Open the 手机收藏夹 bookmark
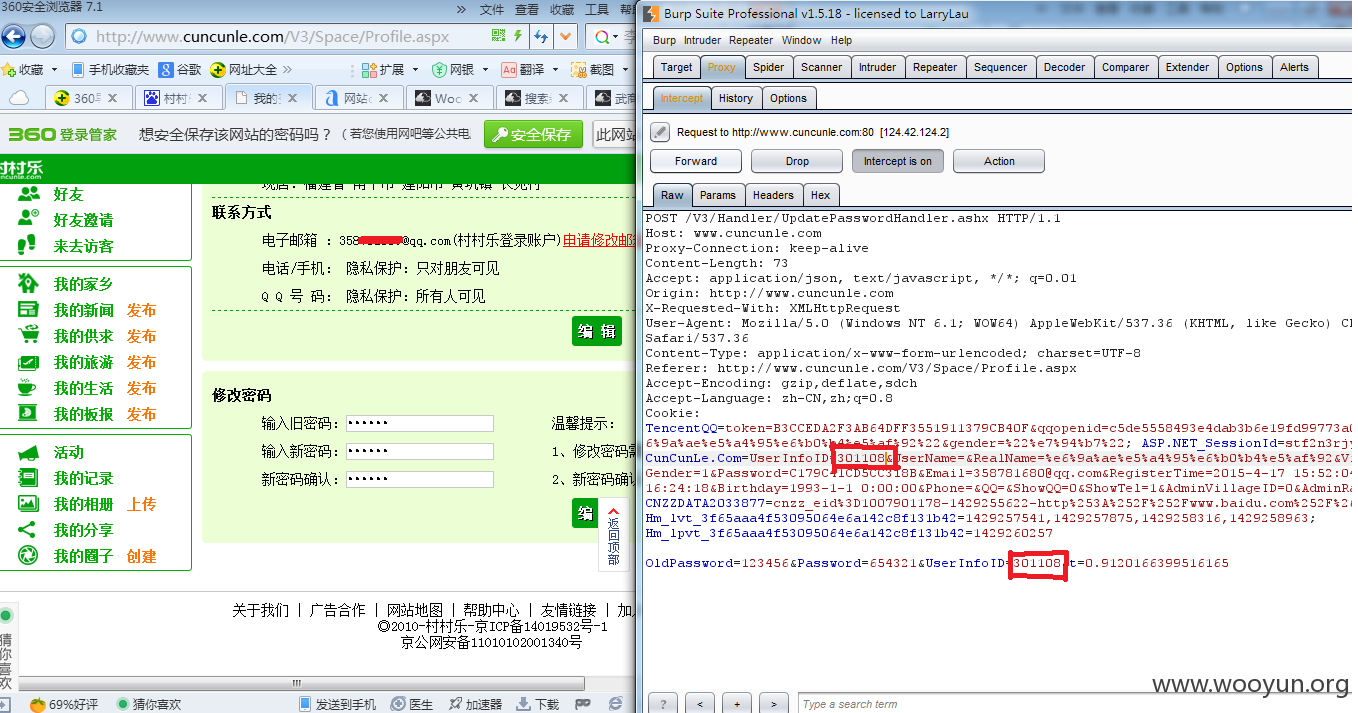Viewport: 1358px width, 713px height. [x=110, y=70]
